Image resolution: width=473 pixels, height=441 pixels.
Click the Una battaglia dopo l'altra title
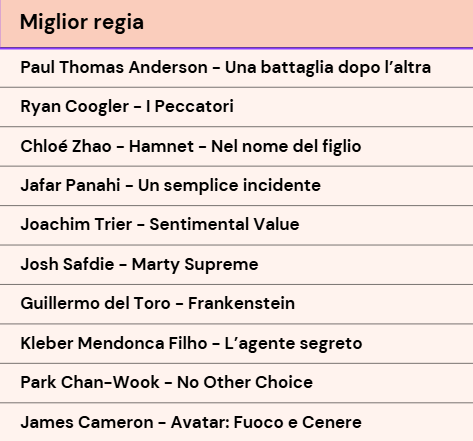[328, 68]
